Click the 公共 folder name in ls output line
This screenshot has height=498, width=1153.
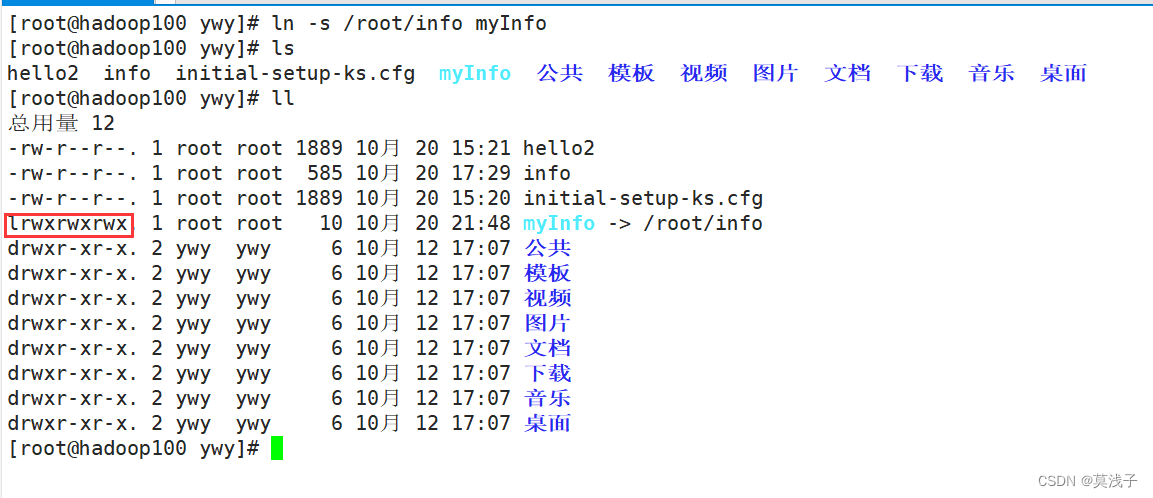point(560,73)
